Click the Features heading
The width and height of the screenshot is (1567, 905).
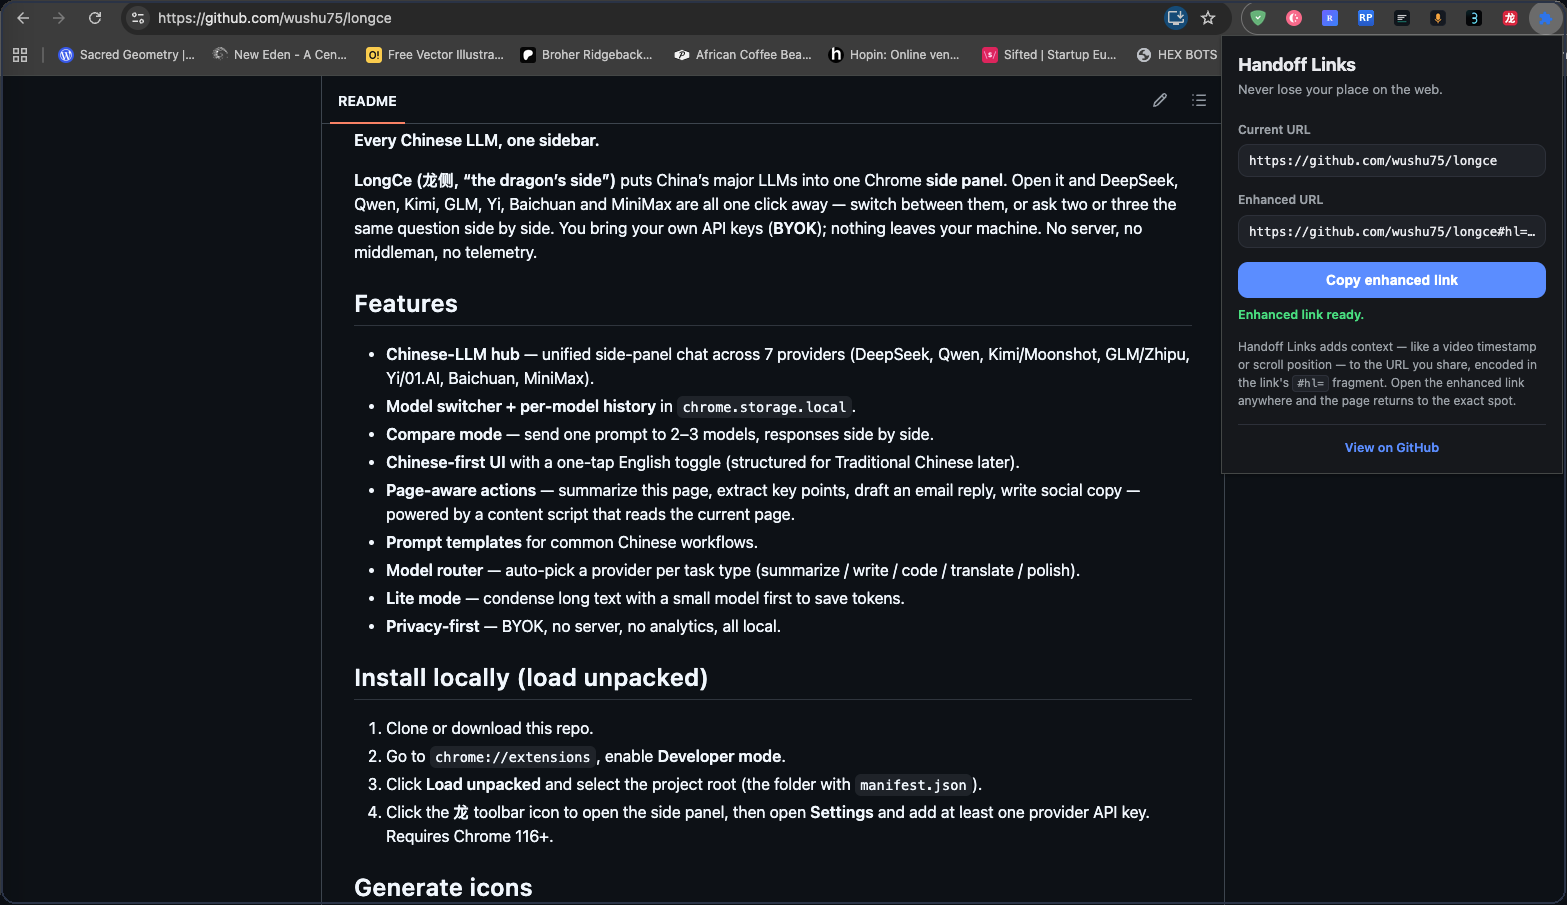[406, 304]
